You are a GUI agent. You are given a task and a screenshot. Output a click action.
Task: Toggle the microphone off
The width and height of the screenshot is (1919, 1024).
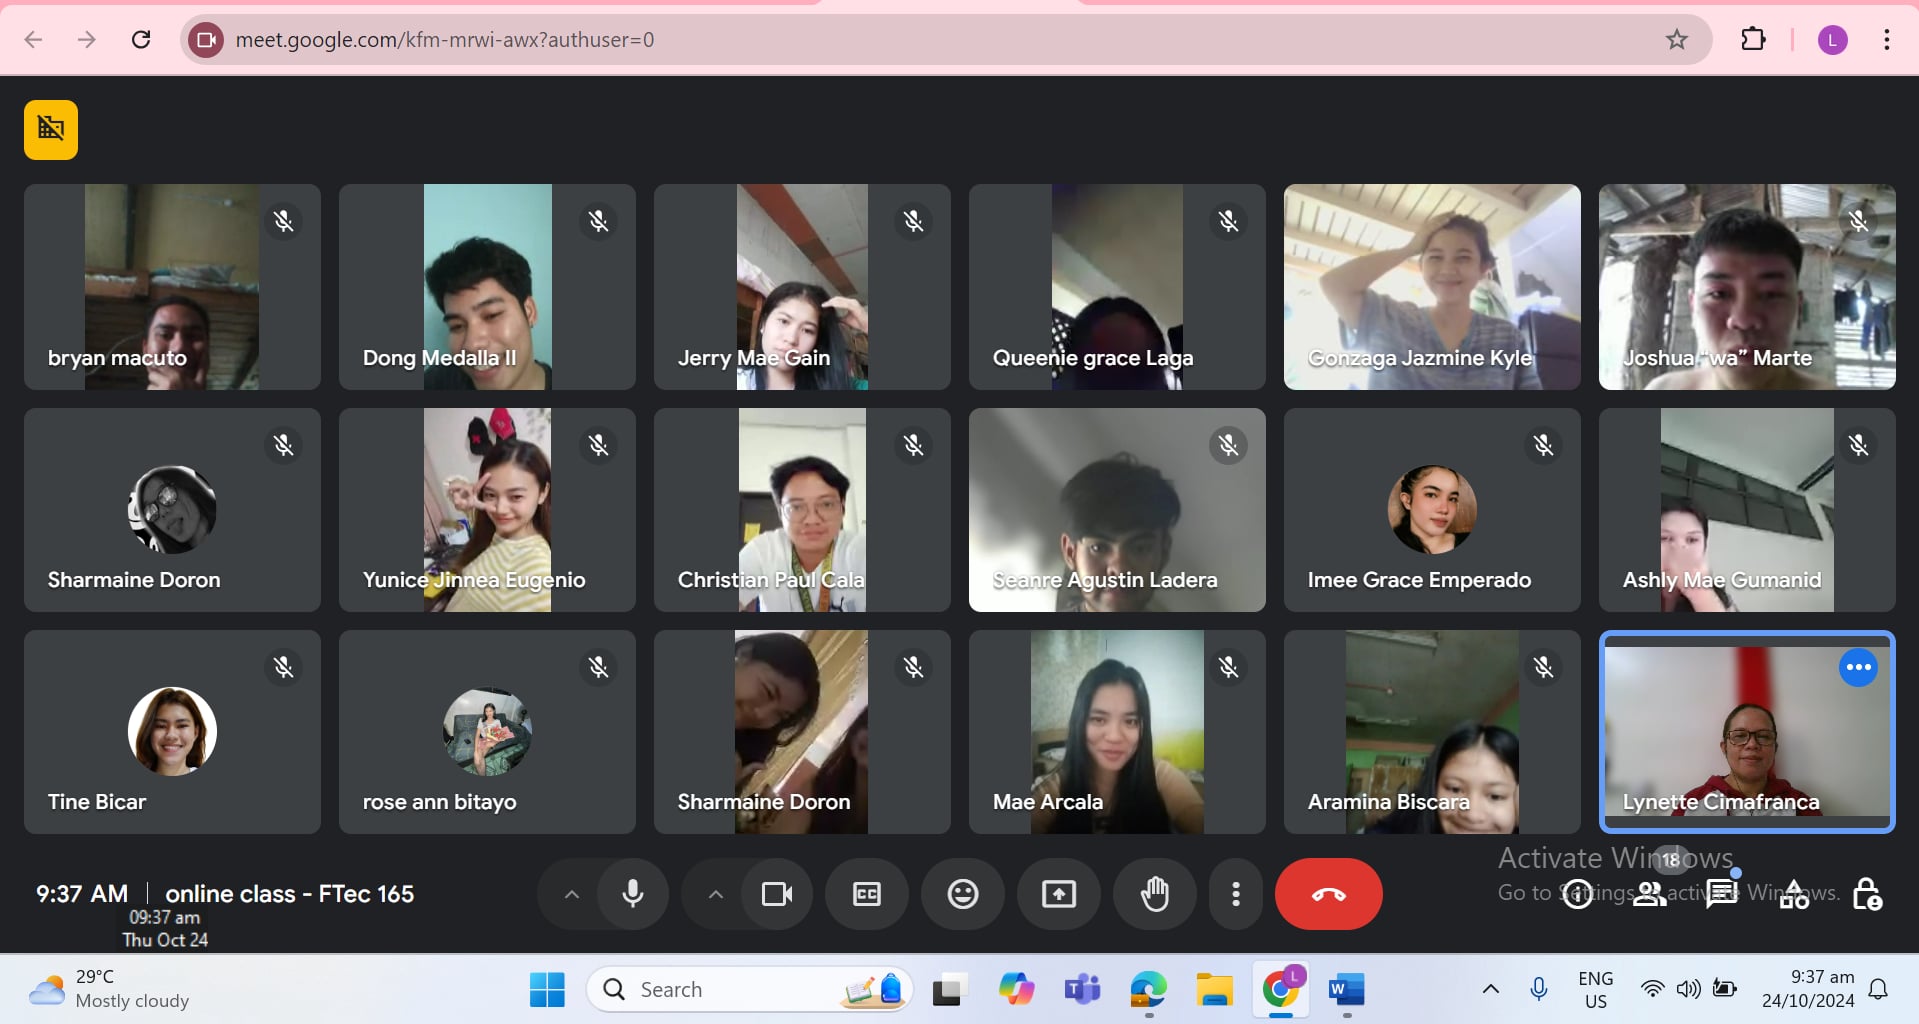click(633, 894)
